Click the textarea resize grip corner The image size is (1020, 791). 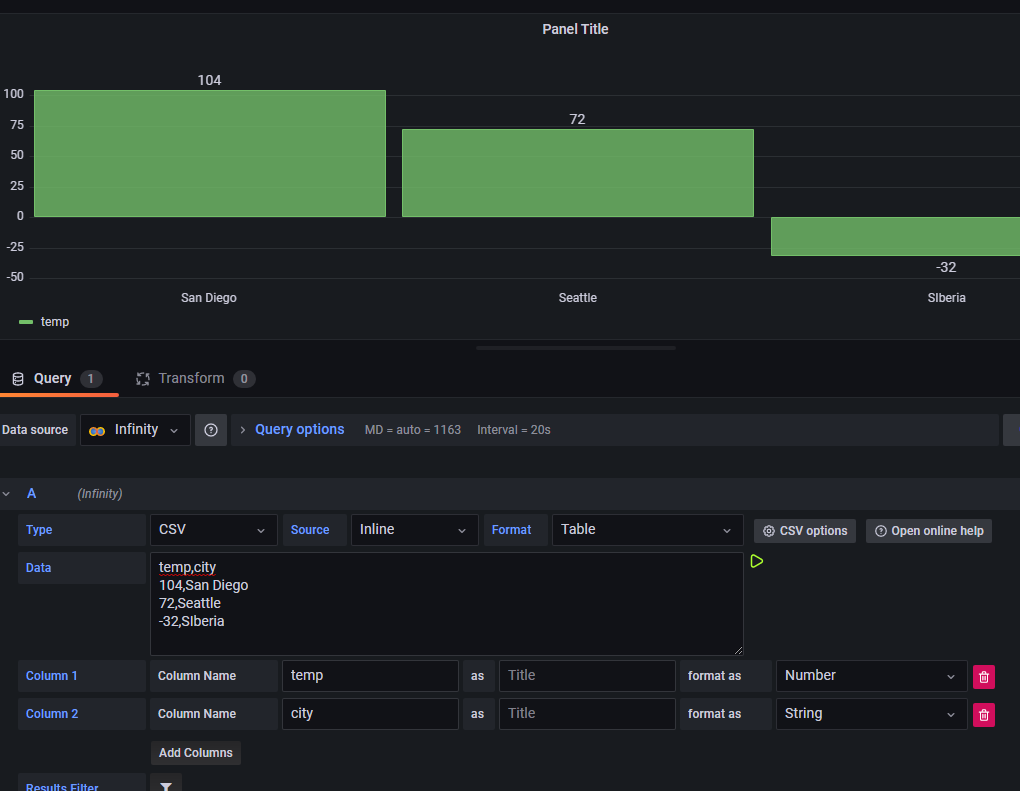738,650
